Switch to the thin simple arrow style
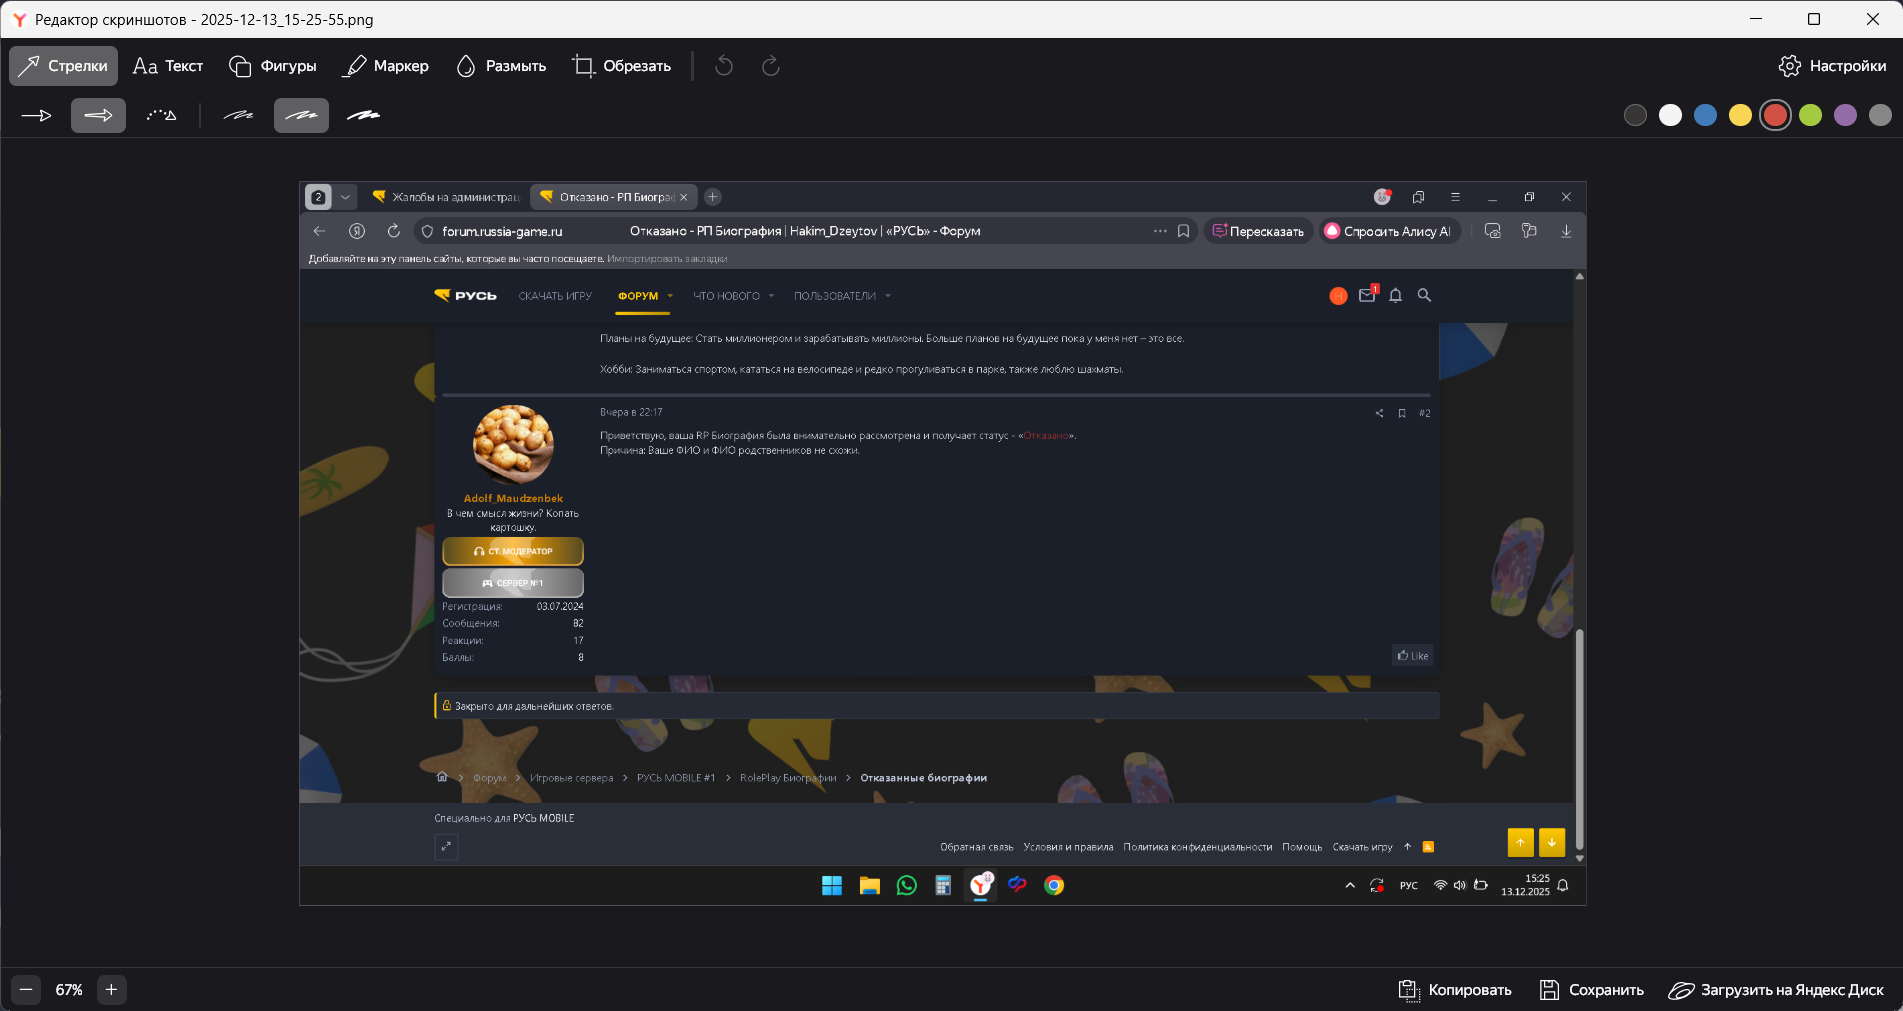Viewport: 1903px width, 1011px height. 37,116
